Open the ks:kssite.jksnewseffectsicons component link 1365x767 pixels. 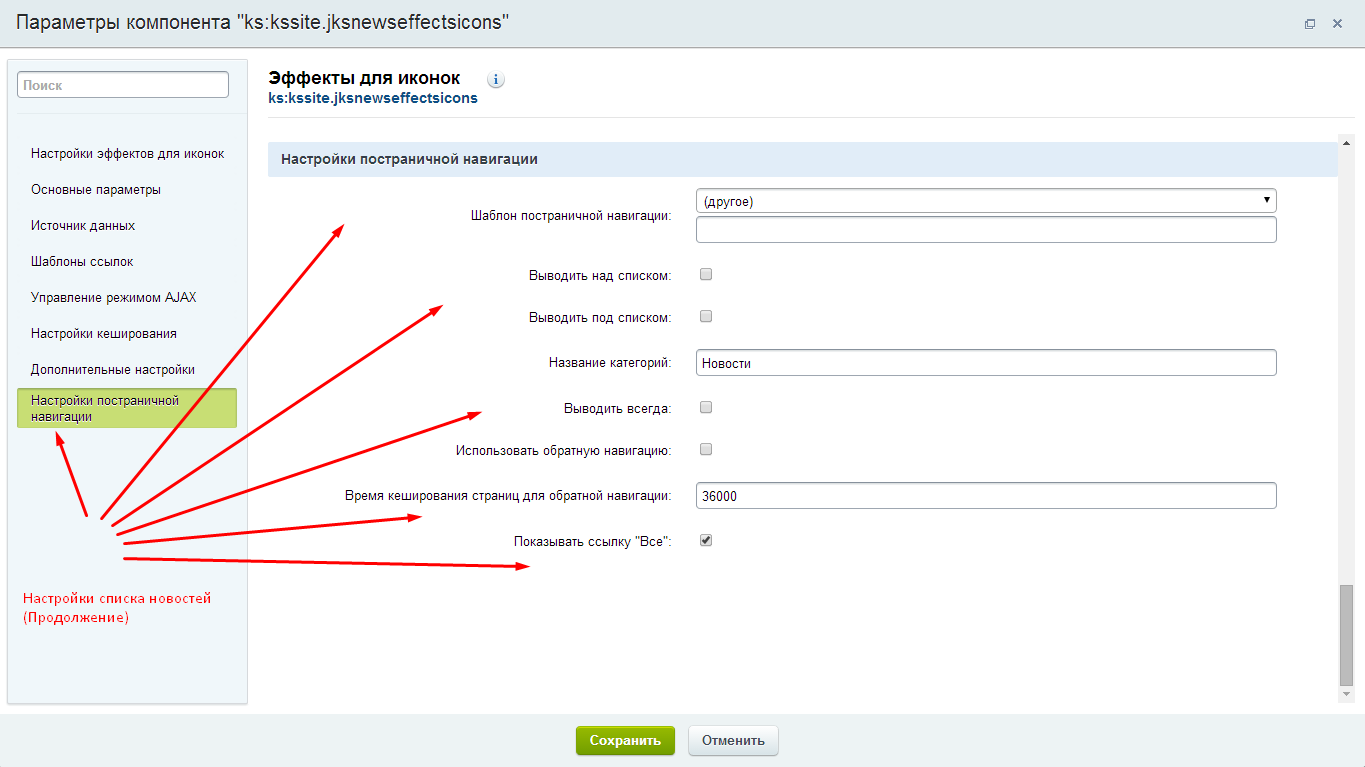(x=372, y=98)
